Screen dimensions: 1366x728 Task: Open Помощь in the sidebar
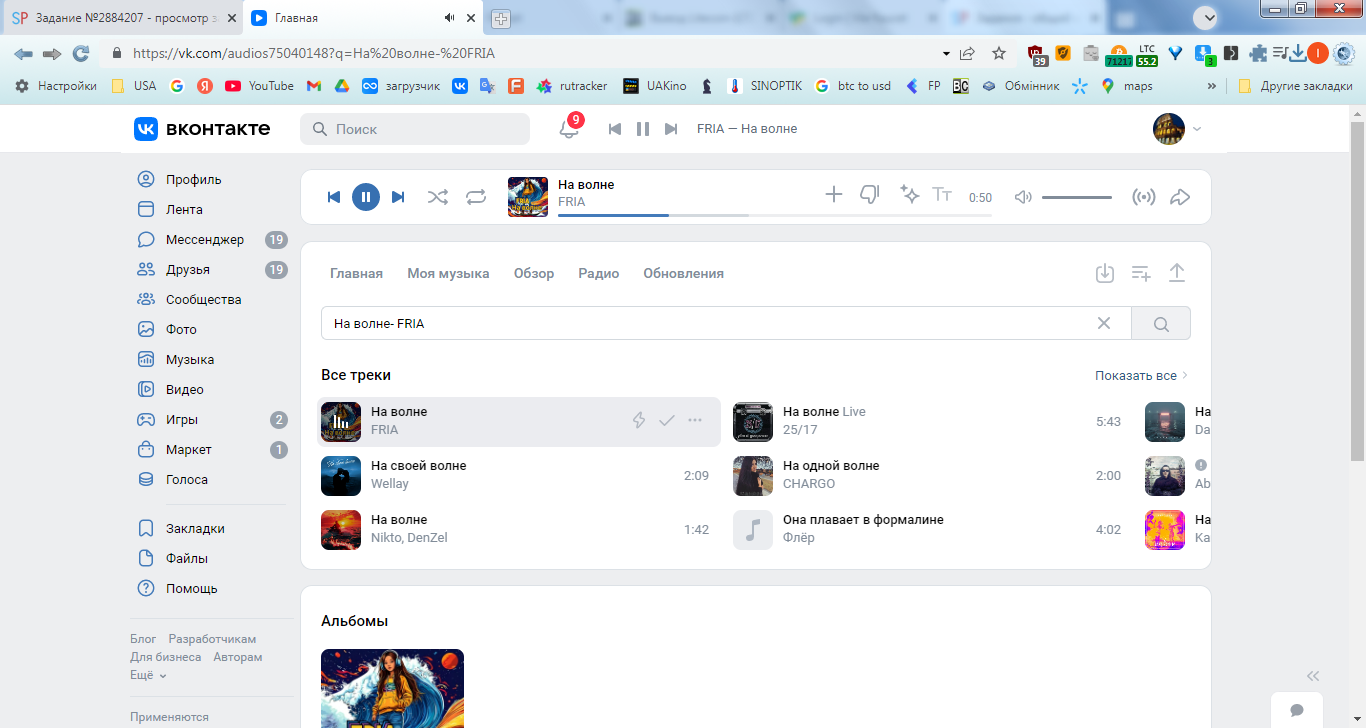pyautogui.click(x=192, y=589)
